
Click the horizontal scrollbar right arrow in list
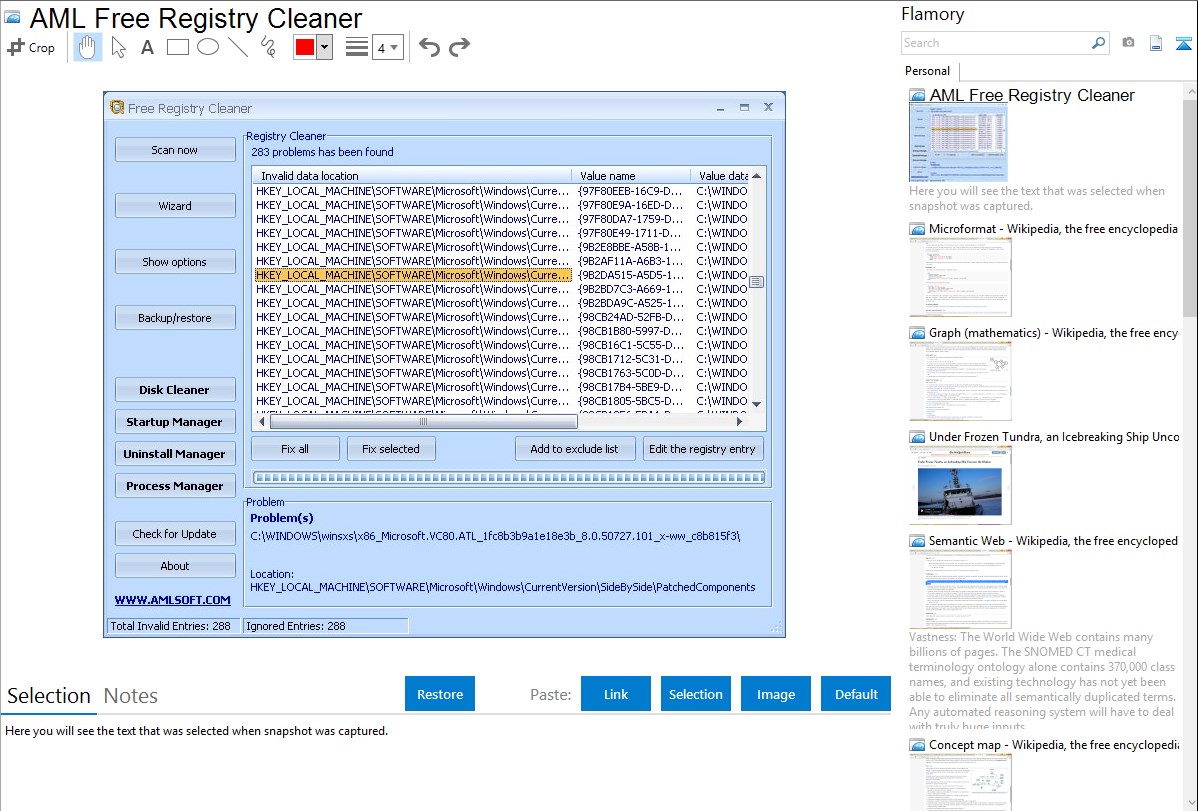coord(739,421)
